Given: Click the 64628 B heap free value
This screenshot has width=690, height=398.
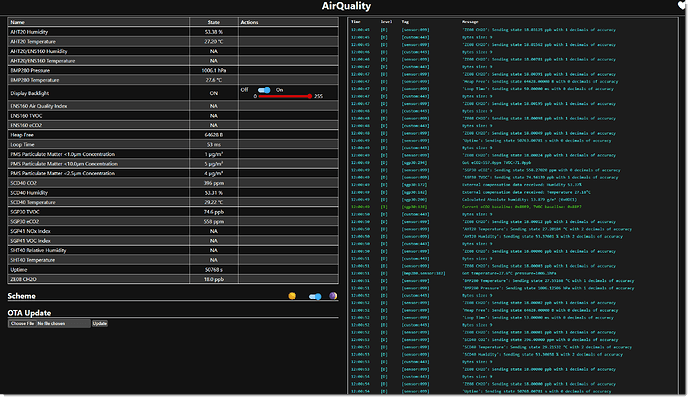Looking at the screenshot, I should pos(214,135).
